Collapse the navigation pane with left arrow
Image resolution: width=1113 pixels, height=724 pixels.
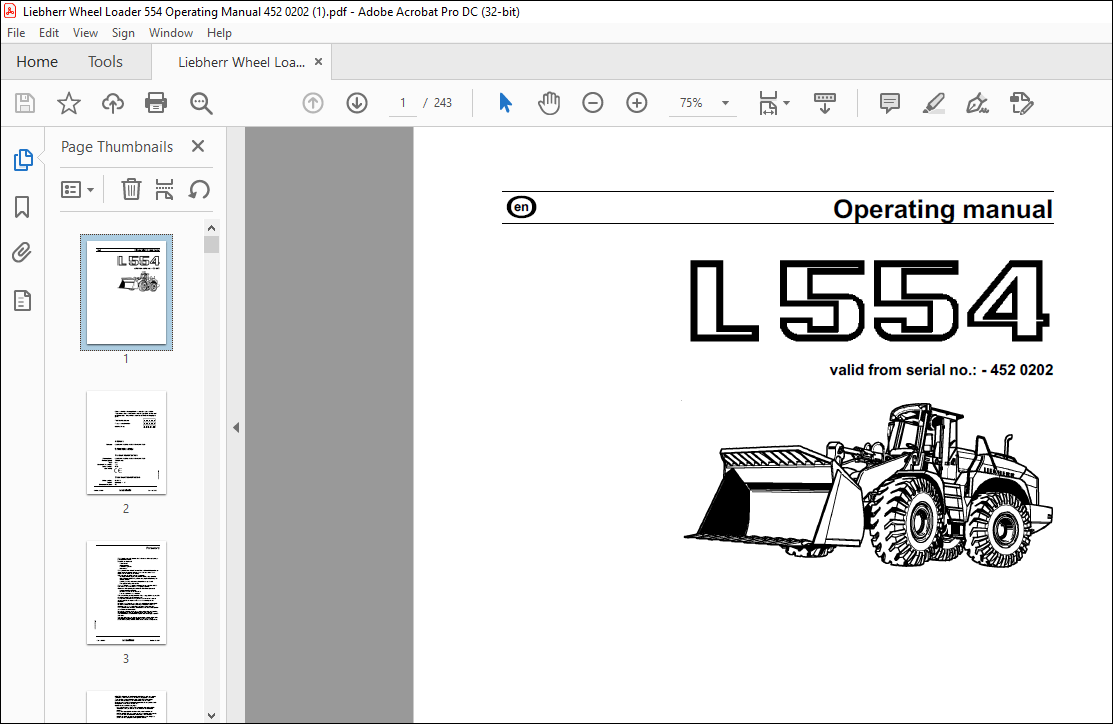(236, 427)
